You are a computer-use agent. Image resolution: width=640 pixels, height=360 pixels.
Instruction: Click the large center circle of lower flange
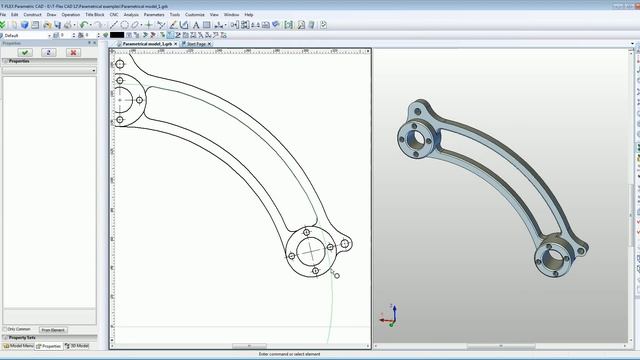311,251
